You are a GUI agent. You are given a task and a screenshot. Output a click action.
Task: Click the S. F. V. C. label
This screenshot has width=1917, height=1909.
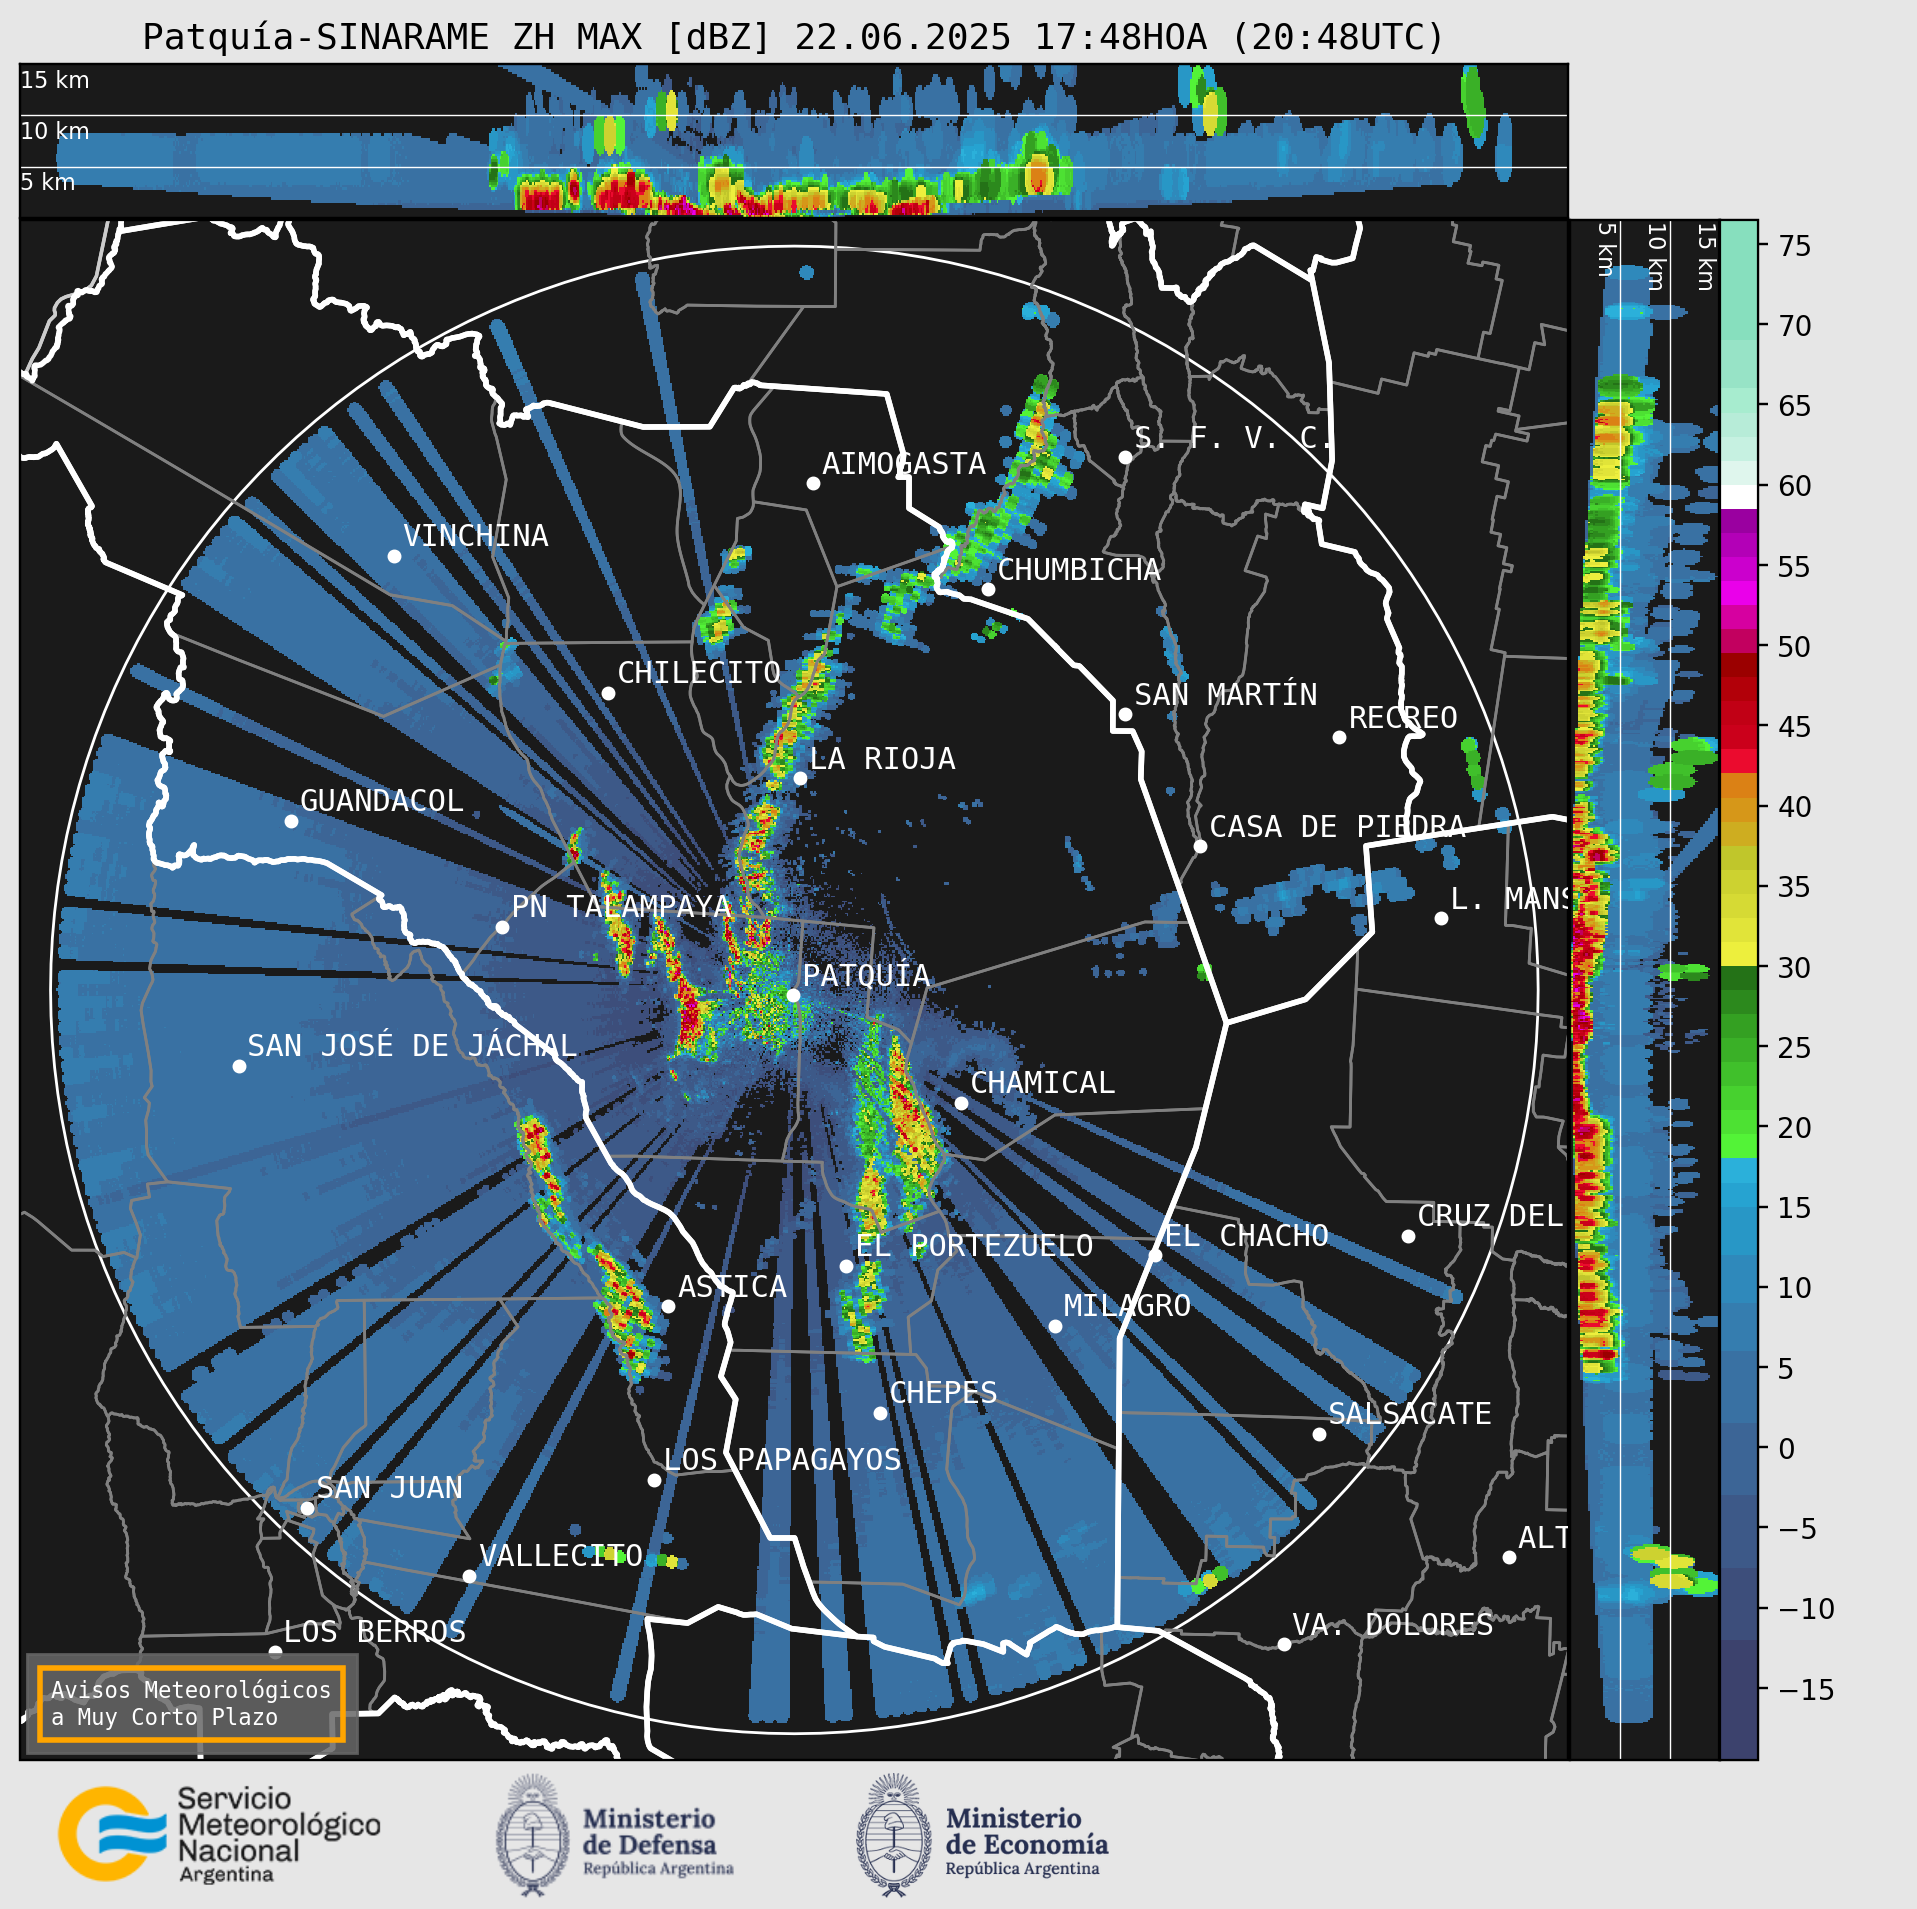click(x=1233, y=438)
